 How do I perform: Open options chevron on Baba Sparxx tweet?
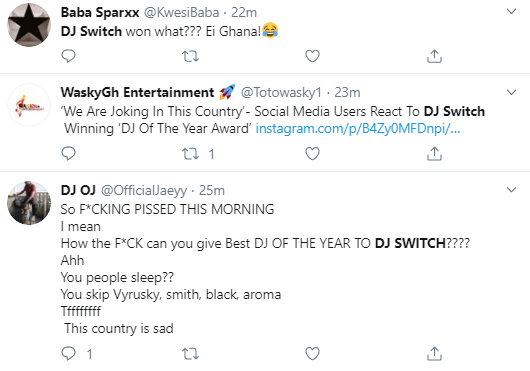pos(512,11)
